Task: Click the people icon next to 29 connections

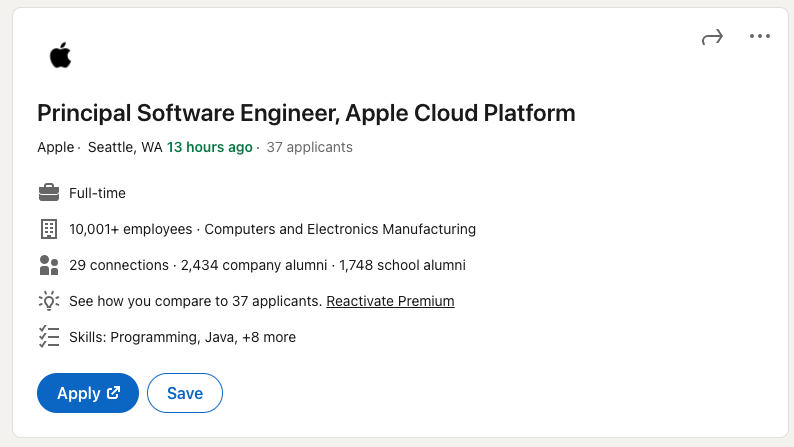Action: [x=49, y=265]
